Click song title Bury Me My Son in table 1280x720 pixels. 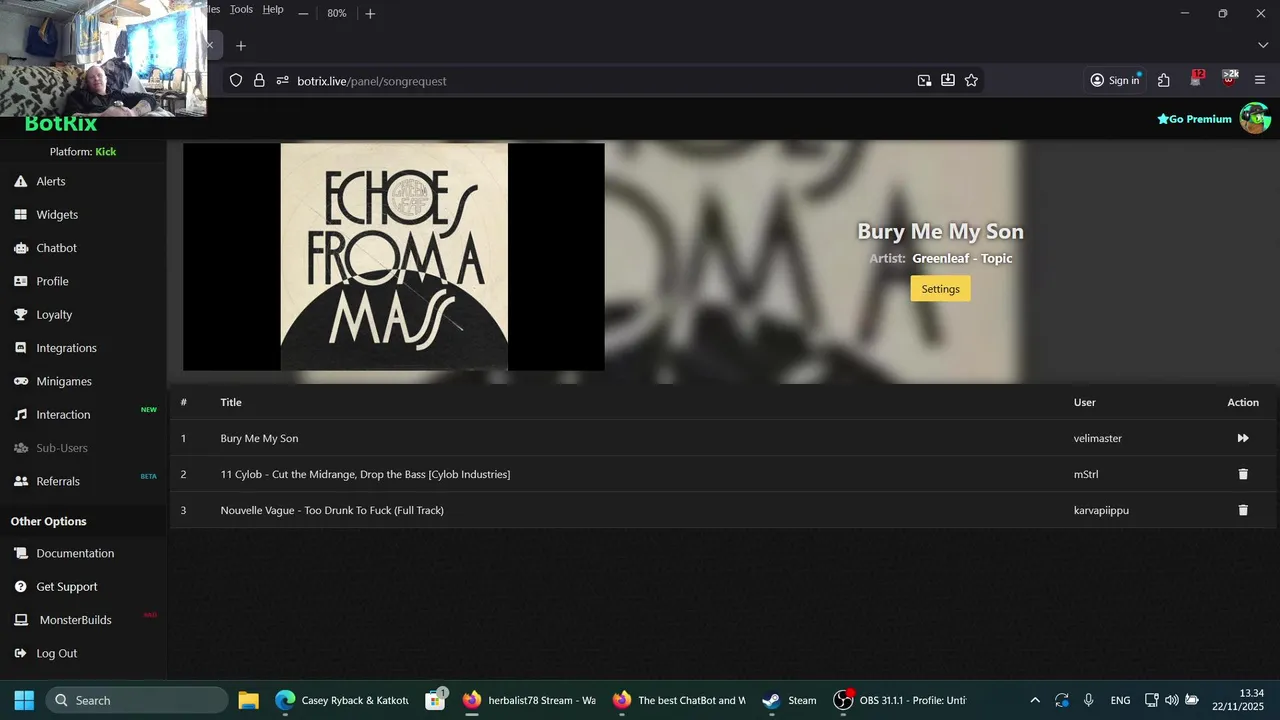point(259,438)
